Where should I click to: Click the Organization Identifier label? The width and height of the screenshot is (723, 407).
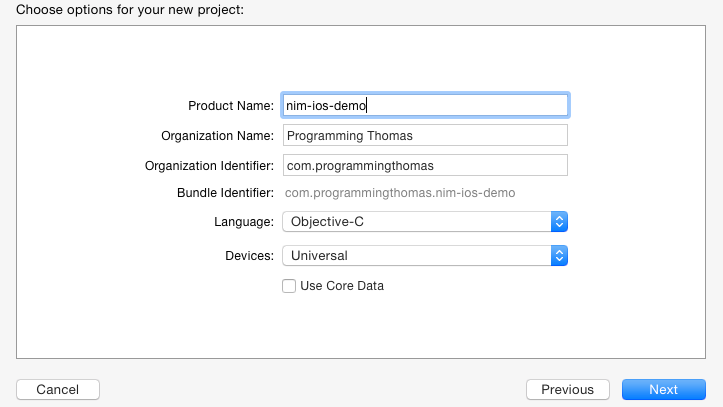pos(209,166)
